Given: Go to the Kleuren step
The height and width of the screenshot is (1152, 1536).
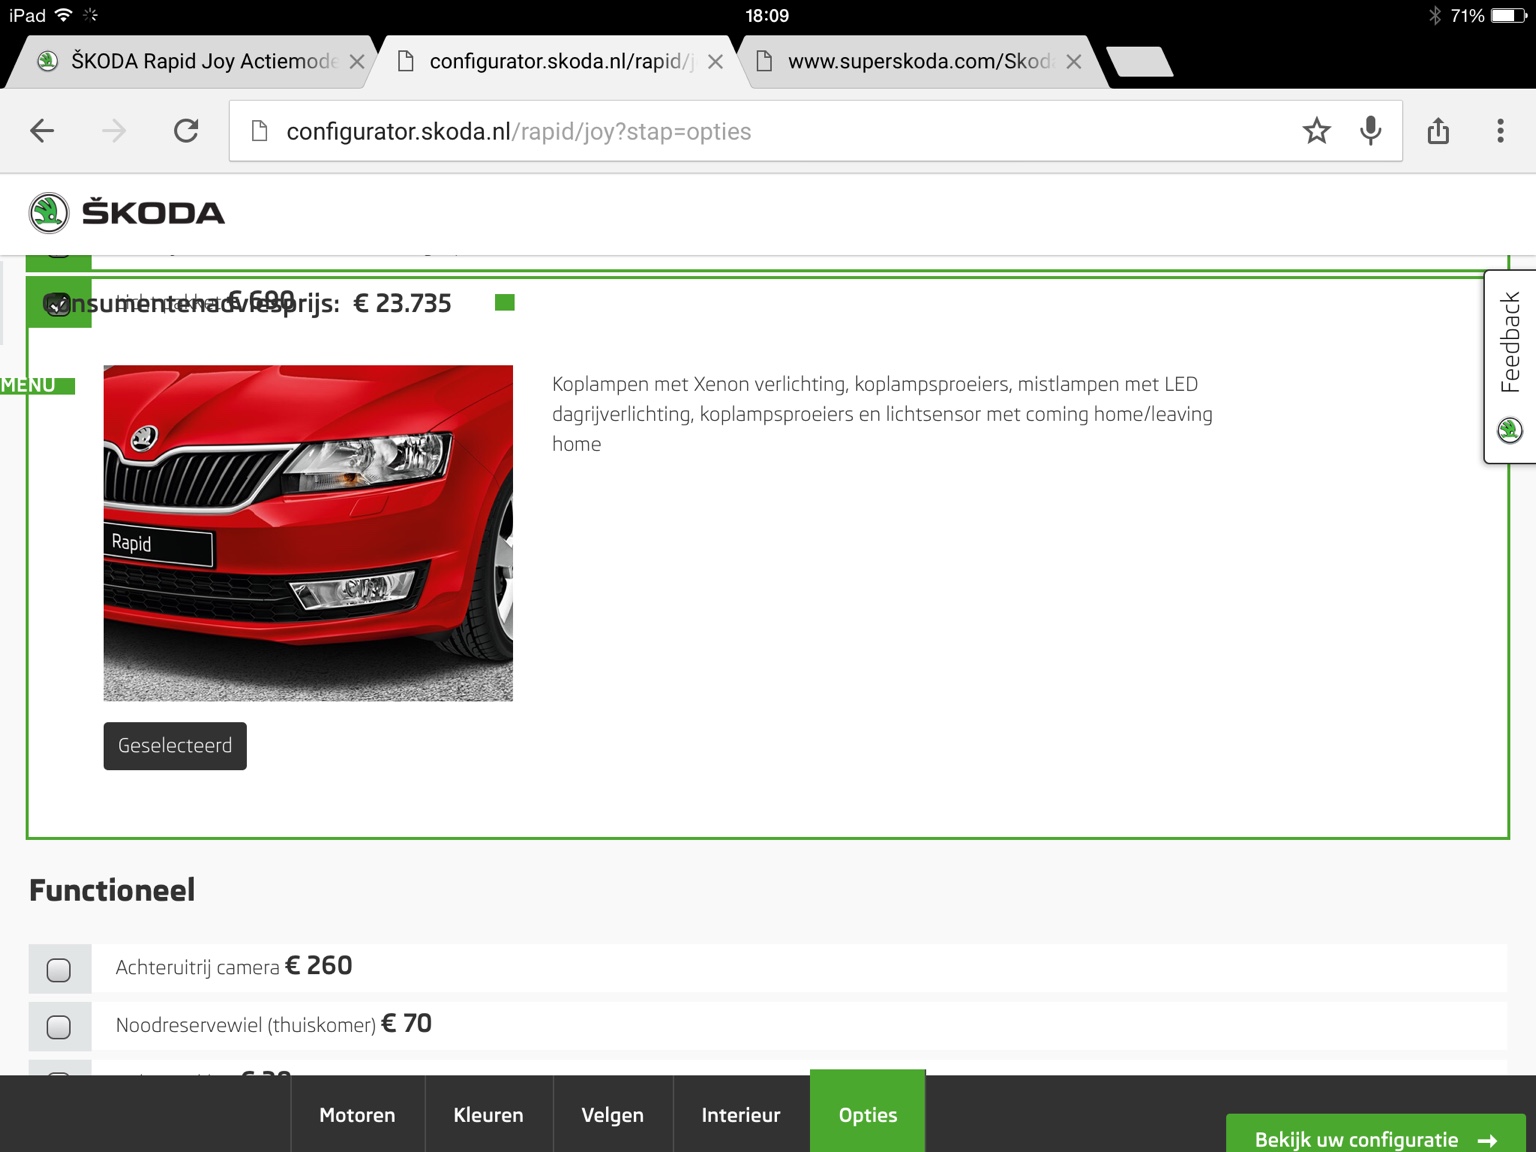Looking at the screenshot, I should coord(488,1114).
